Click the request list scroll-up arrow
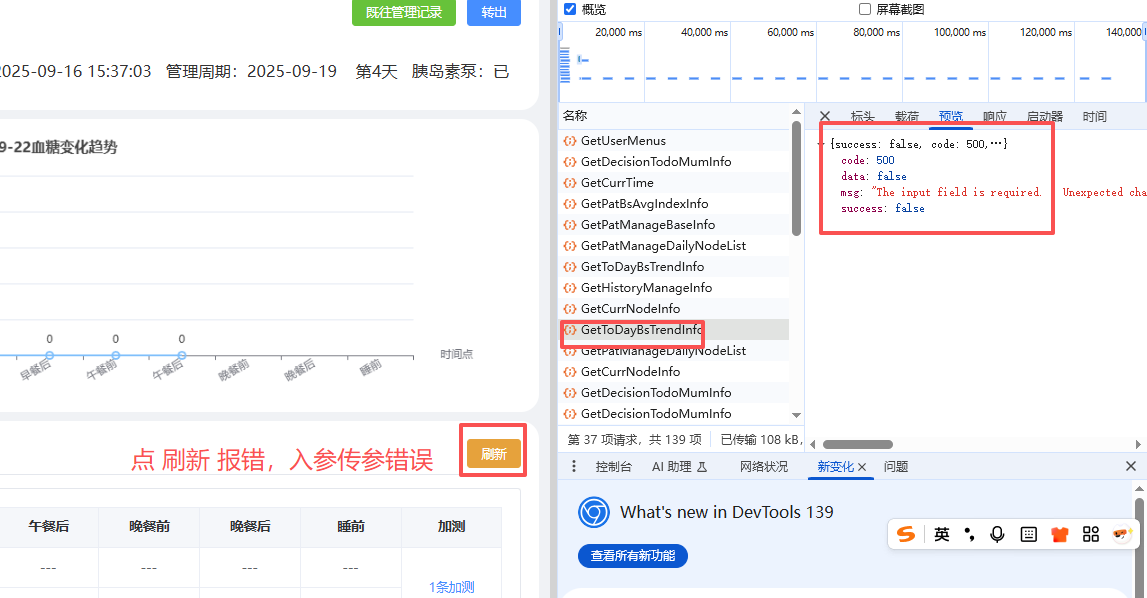1147x598 pixels. (796, 112)
